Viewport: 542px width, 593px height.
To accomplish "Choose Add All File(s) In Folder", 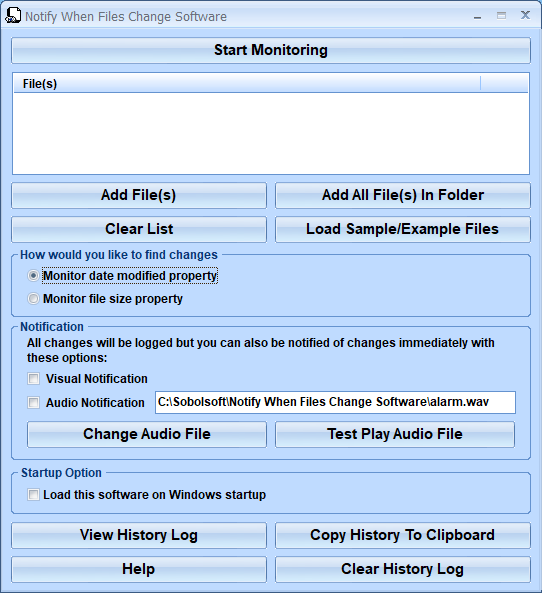I will pos(403,196).
